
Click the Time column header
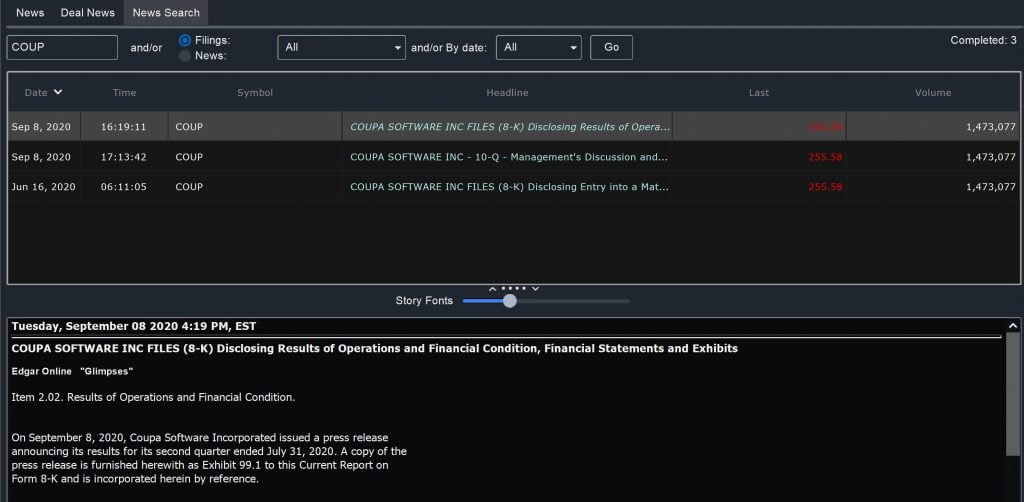point(124,93)
